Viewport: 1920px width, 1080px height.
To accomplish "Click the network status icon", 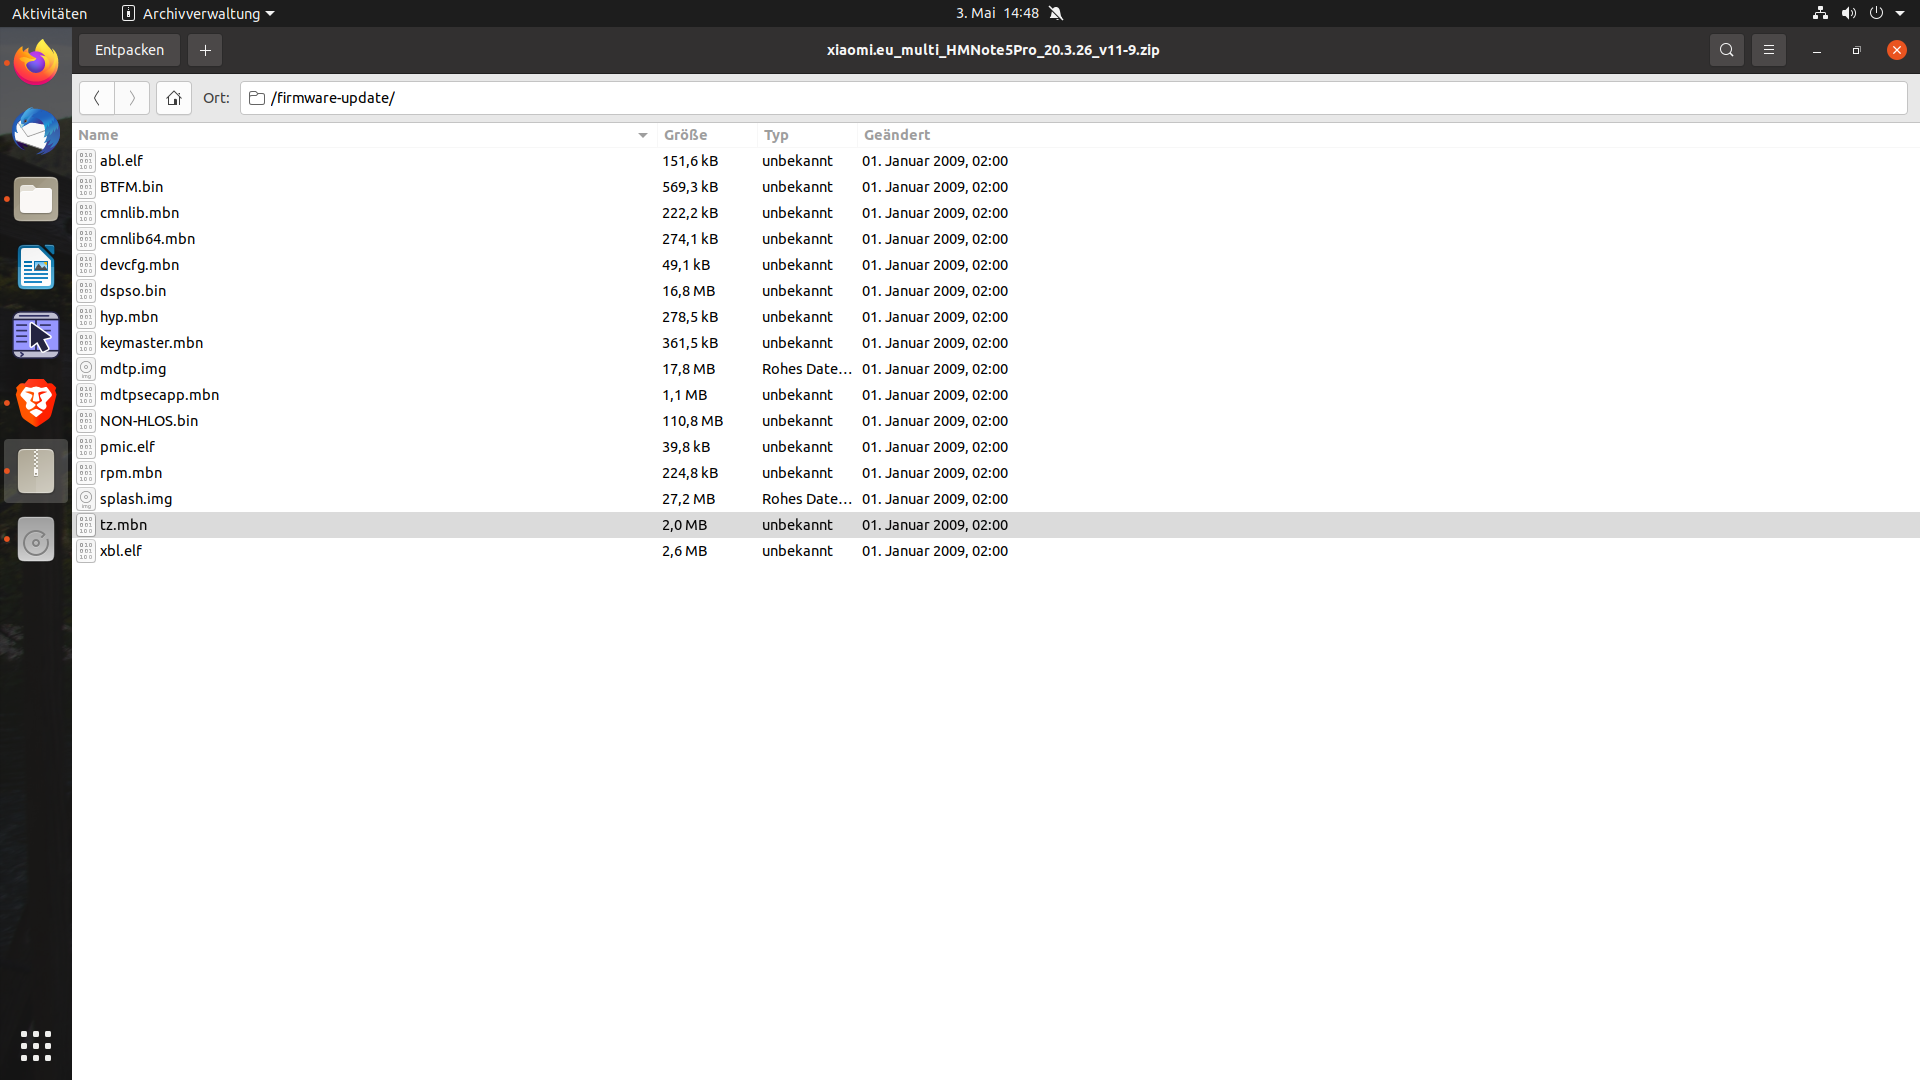I will (x=1820, y=13).
